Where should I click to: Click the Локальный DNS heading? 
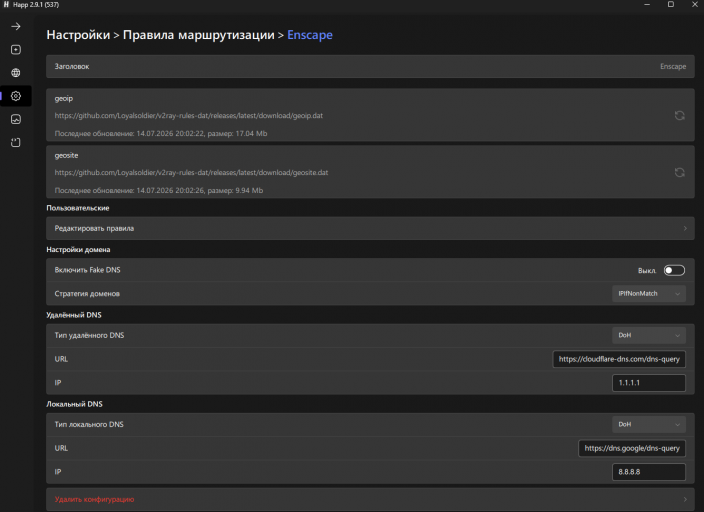click(x=75, y=404)
